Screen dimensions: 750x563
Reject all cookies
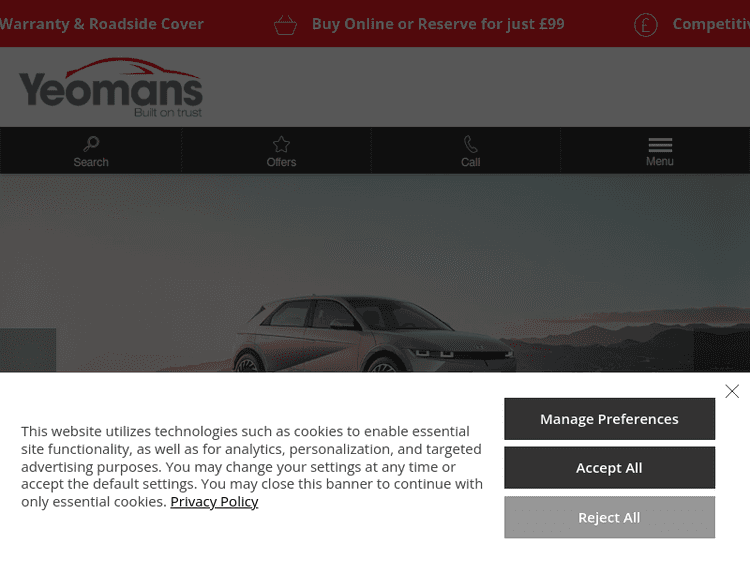click(x=609, y=518)
